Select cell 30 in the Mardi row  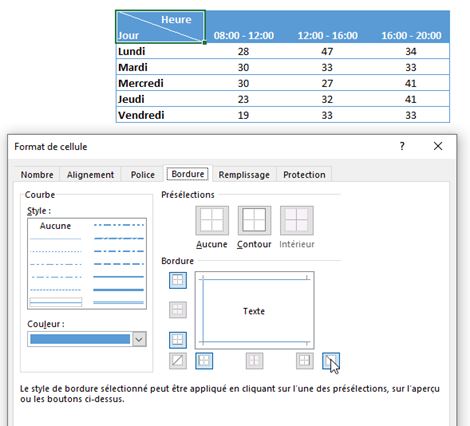point(244,67)
